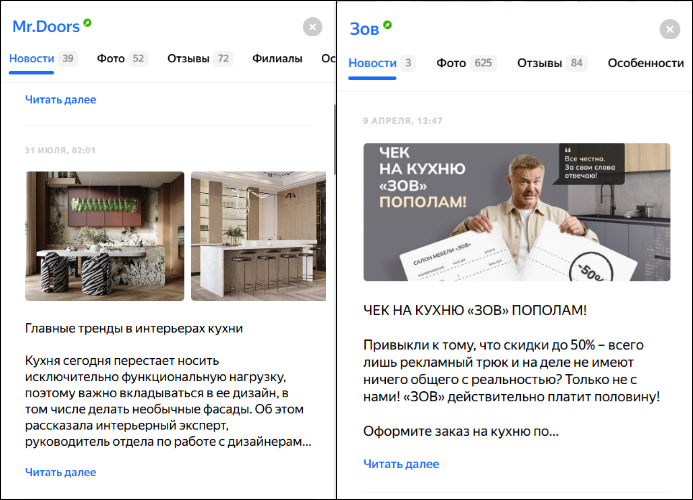Screen dimensions: 693x500
Task: Click heading ЧЕК НА КУХНЮ «ЗОВ» ПОПОЛАМ!
Action: click(475, 310)
